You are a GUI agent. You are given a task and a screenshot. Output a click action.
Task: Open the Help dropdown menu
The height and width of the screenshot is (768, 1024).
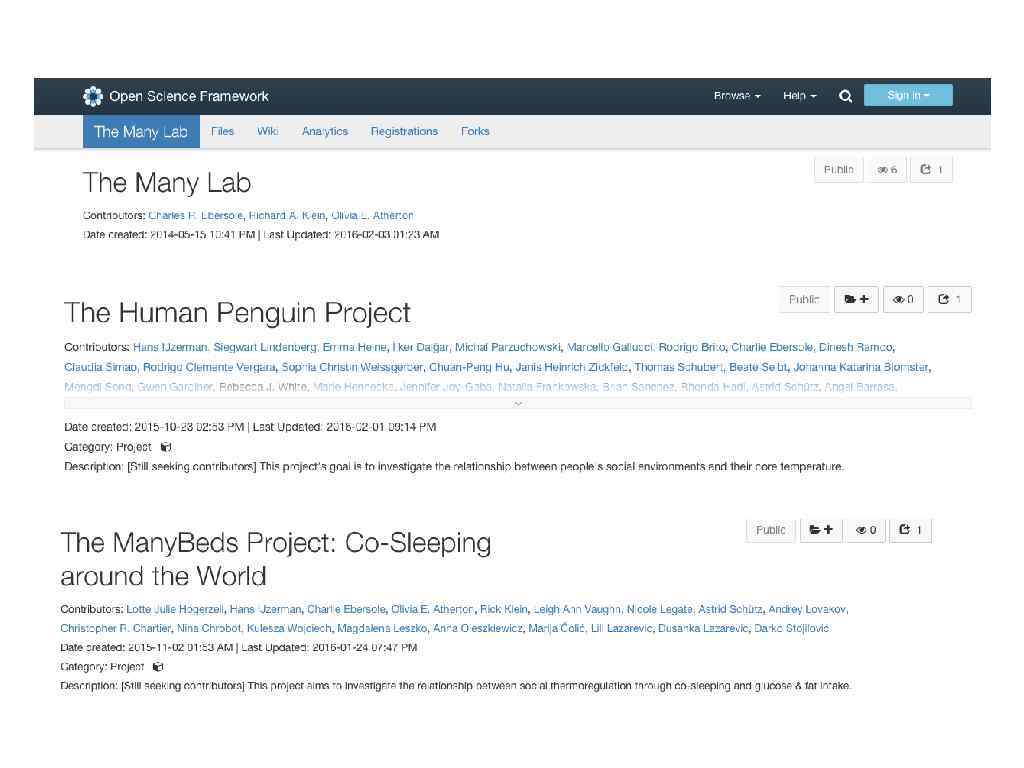pyautogui.click(x=799, y=96)
